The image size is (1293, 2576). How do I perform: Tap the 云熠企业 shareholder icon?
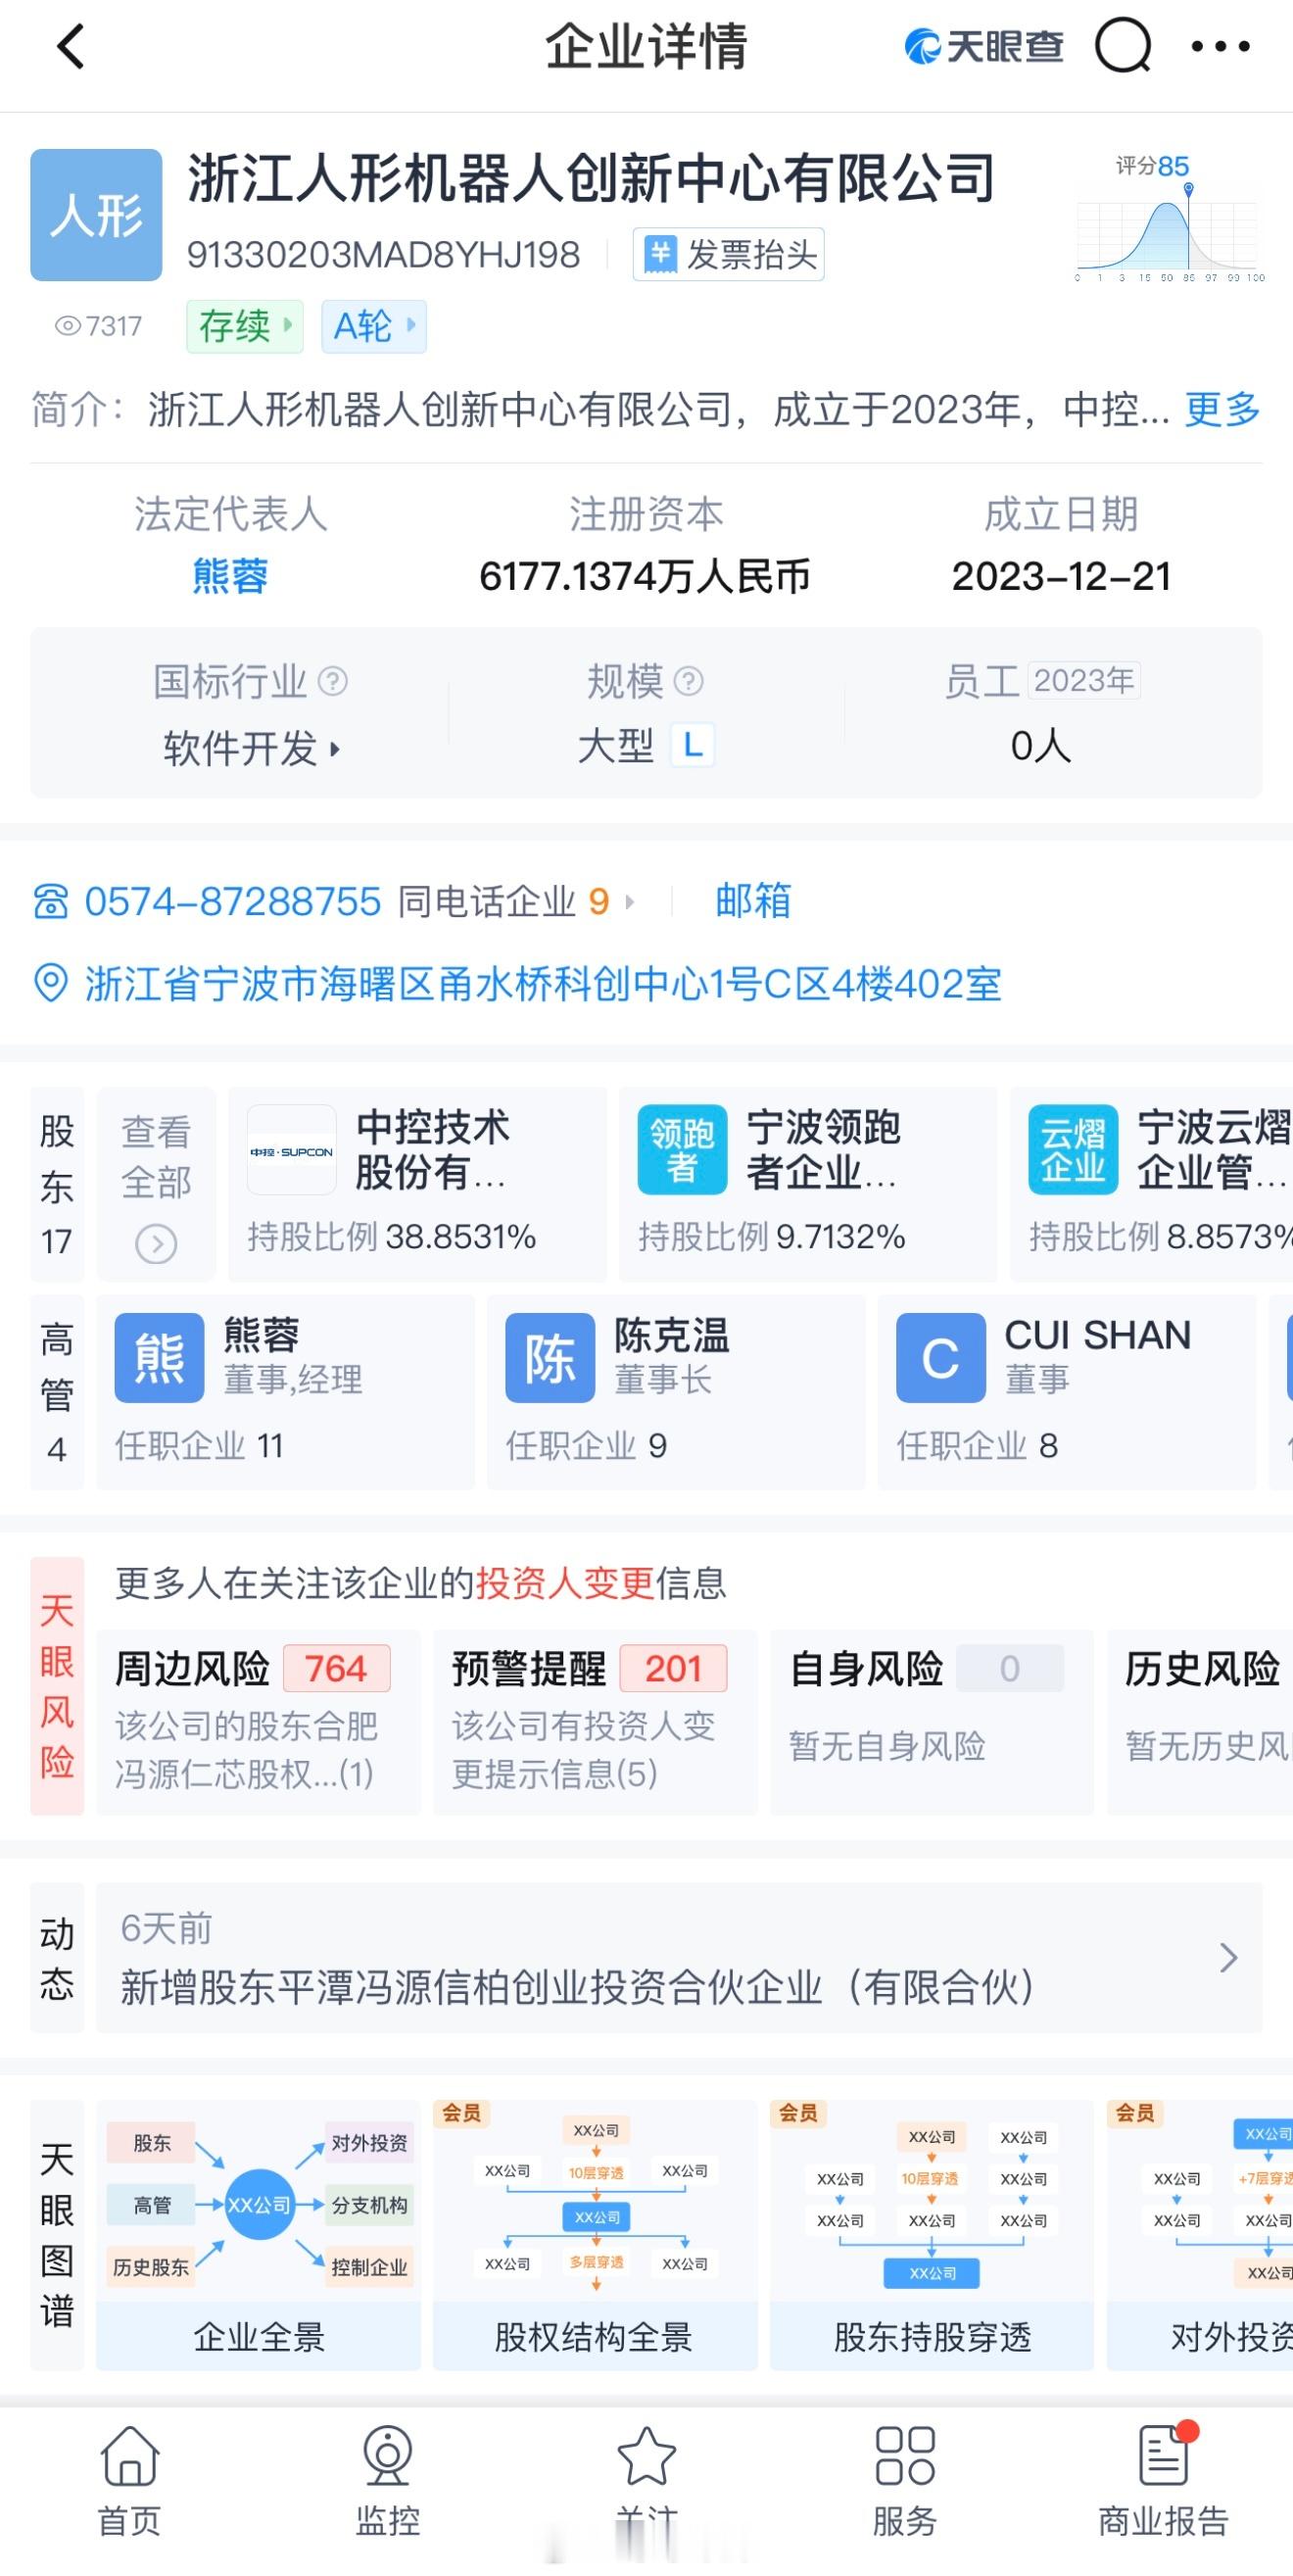pos(1073,1149)
